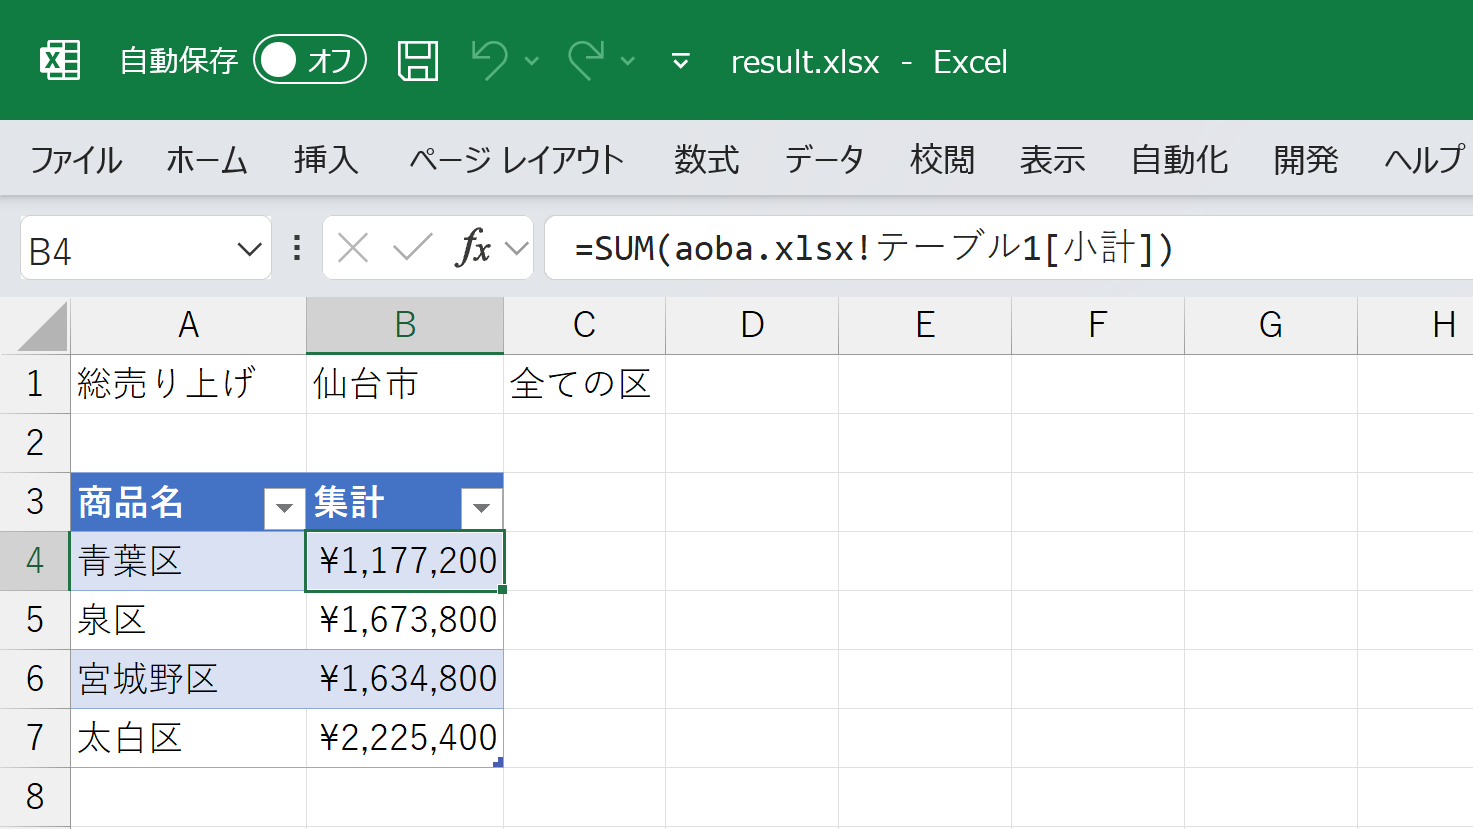Select column E header

925,326
